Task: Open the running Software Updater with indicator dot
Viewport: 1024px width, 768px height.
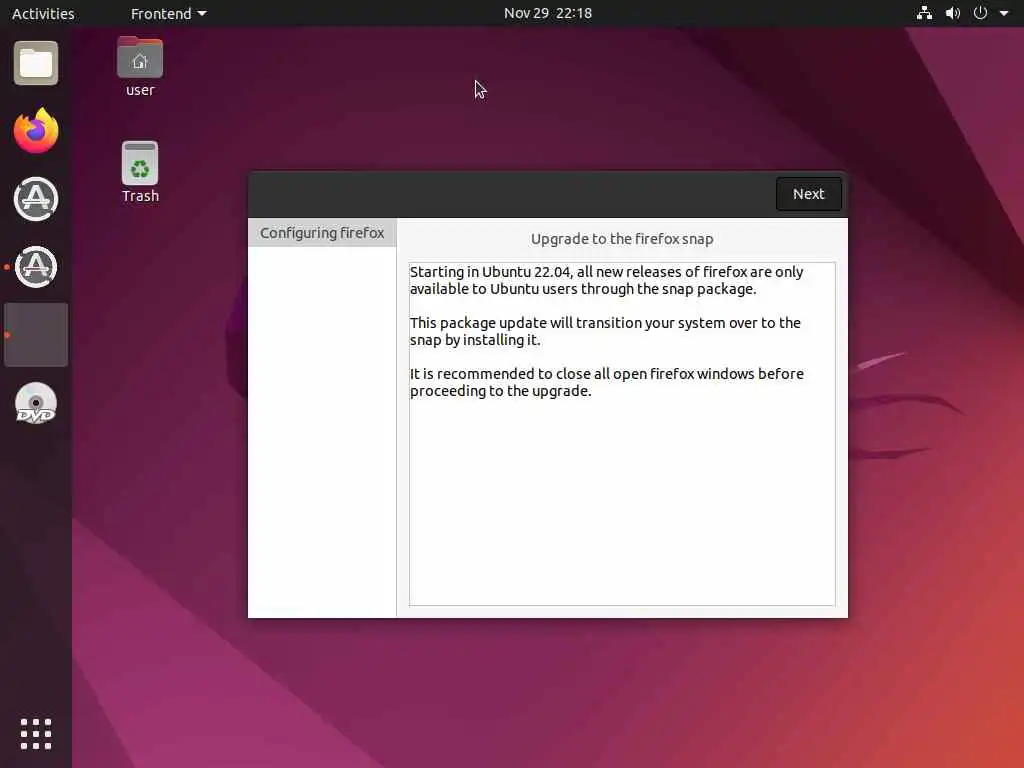Action: click(x=36, y=267)
